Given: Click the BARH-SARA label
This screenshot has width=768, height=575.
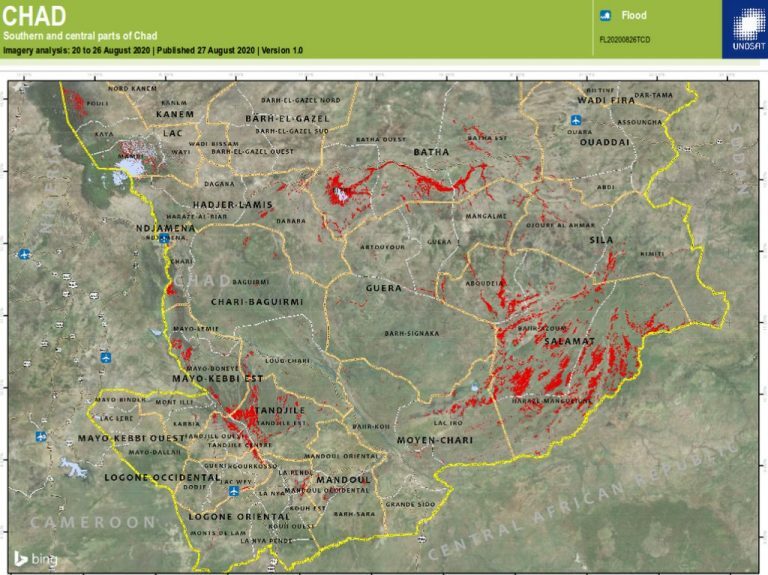Looking at the screenshot, I should coord(354,514).
